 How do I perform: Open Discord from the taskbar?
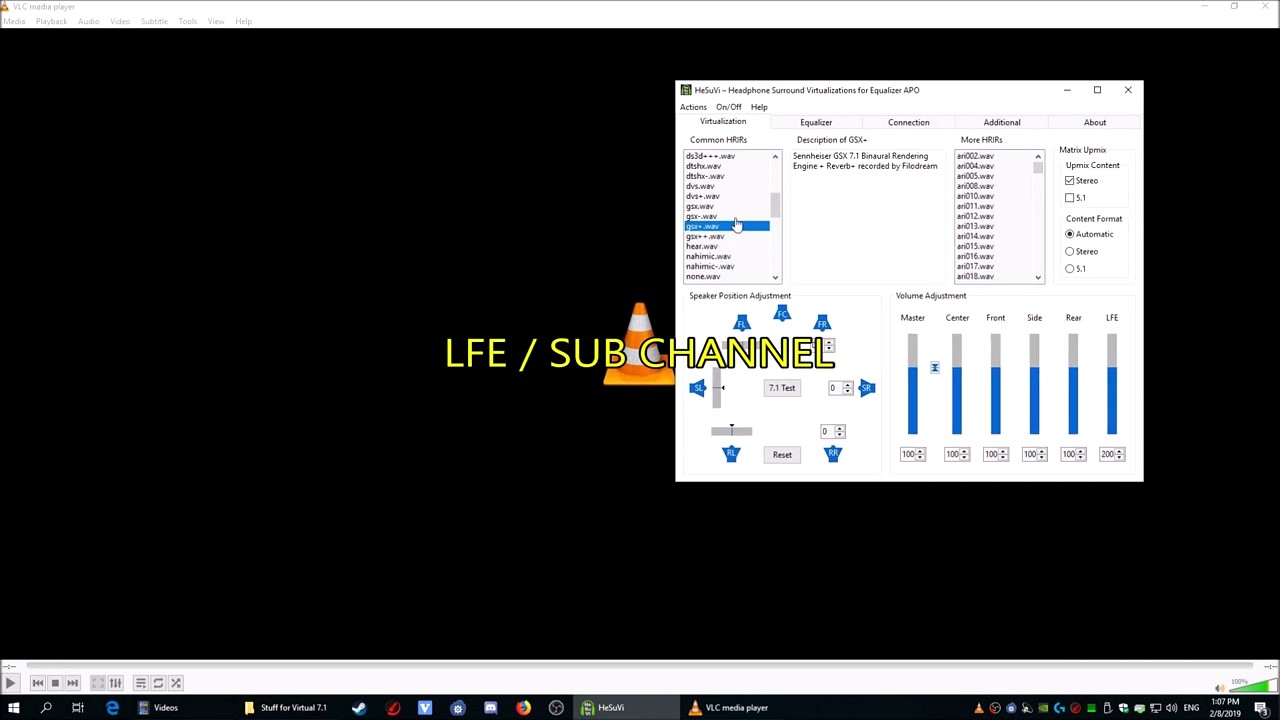click(490, 707)
